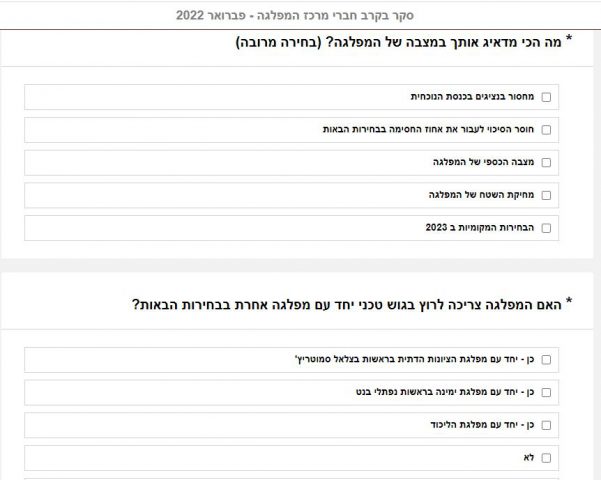Check the box for 'הציונות הדתית' with סמוטריץ'
This screenshot has width=601, height=480.
point(546,359)
